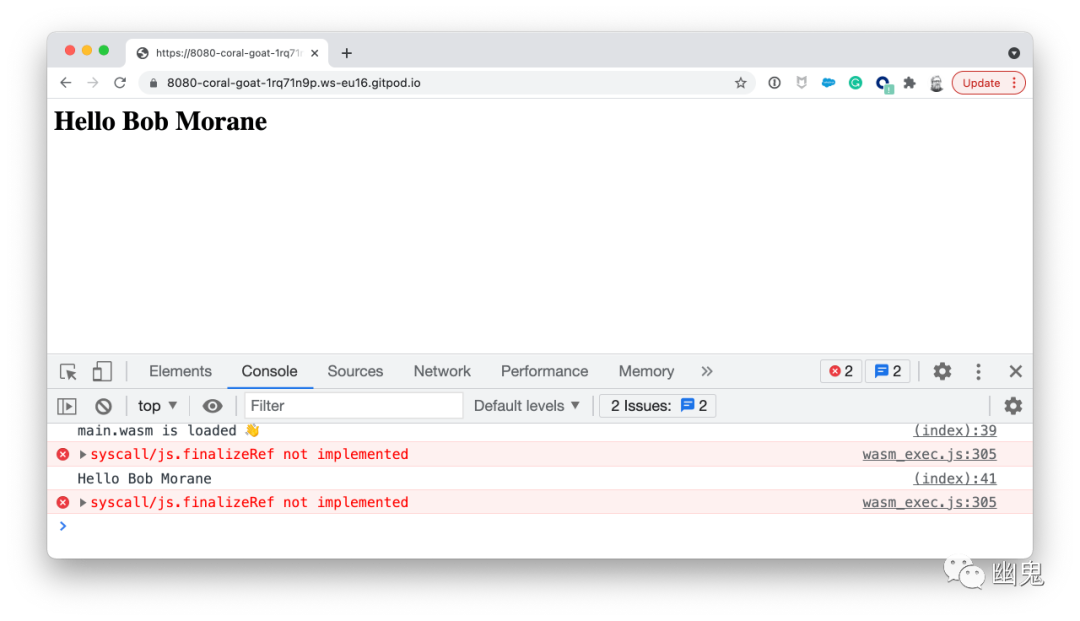The height and width of the screenshot is (621, 1080).
Task: Show the console sidebar
Action: point(67,406)
